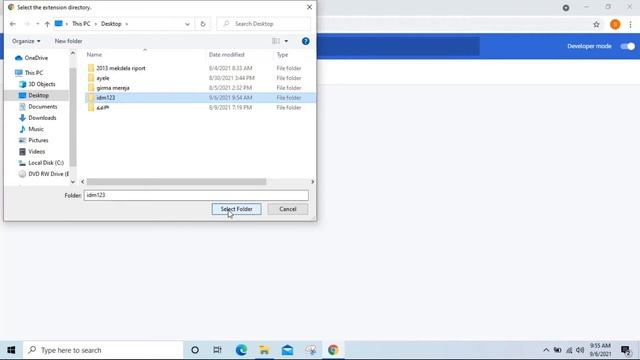Click navigation pane scroll down arrow
The image size is (640, 360).
[73, 182]
